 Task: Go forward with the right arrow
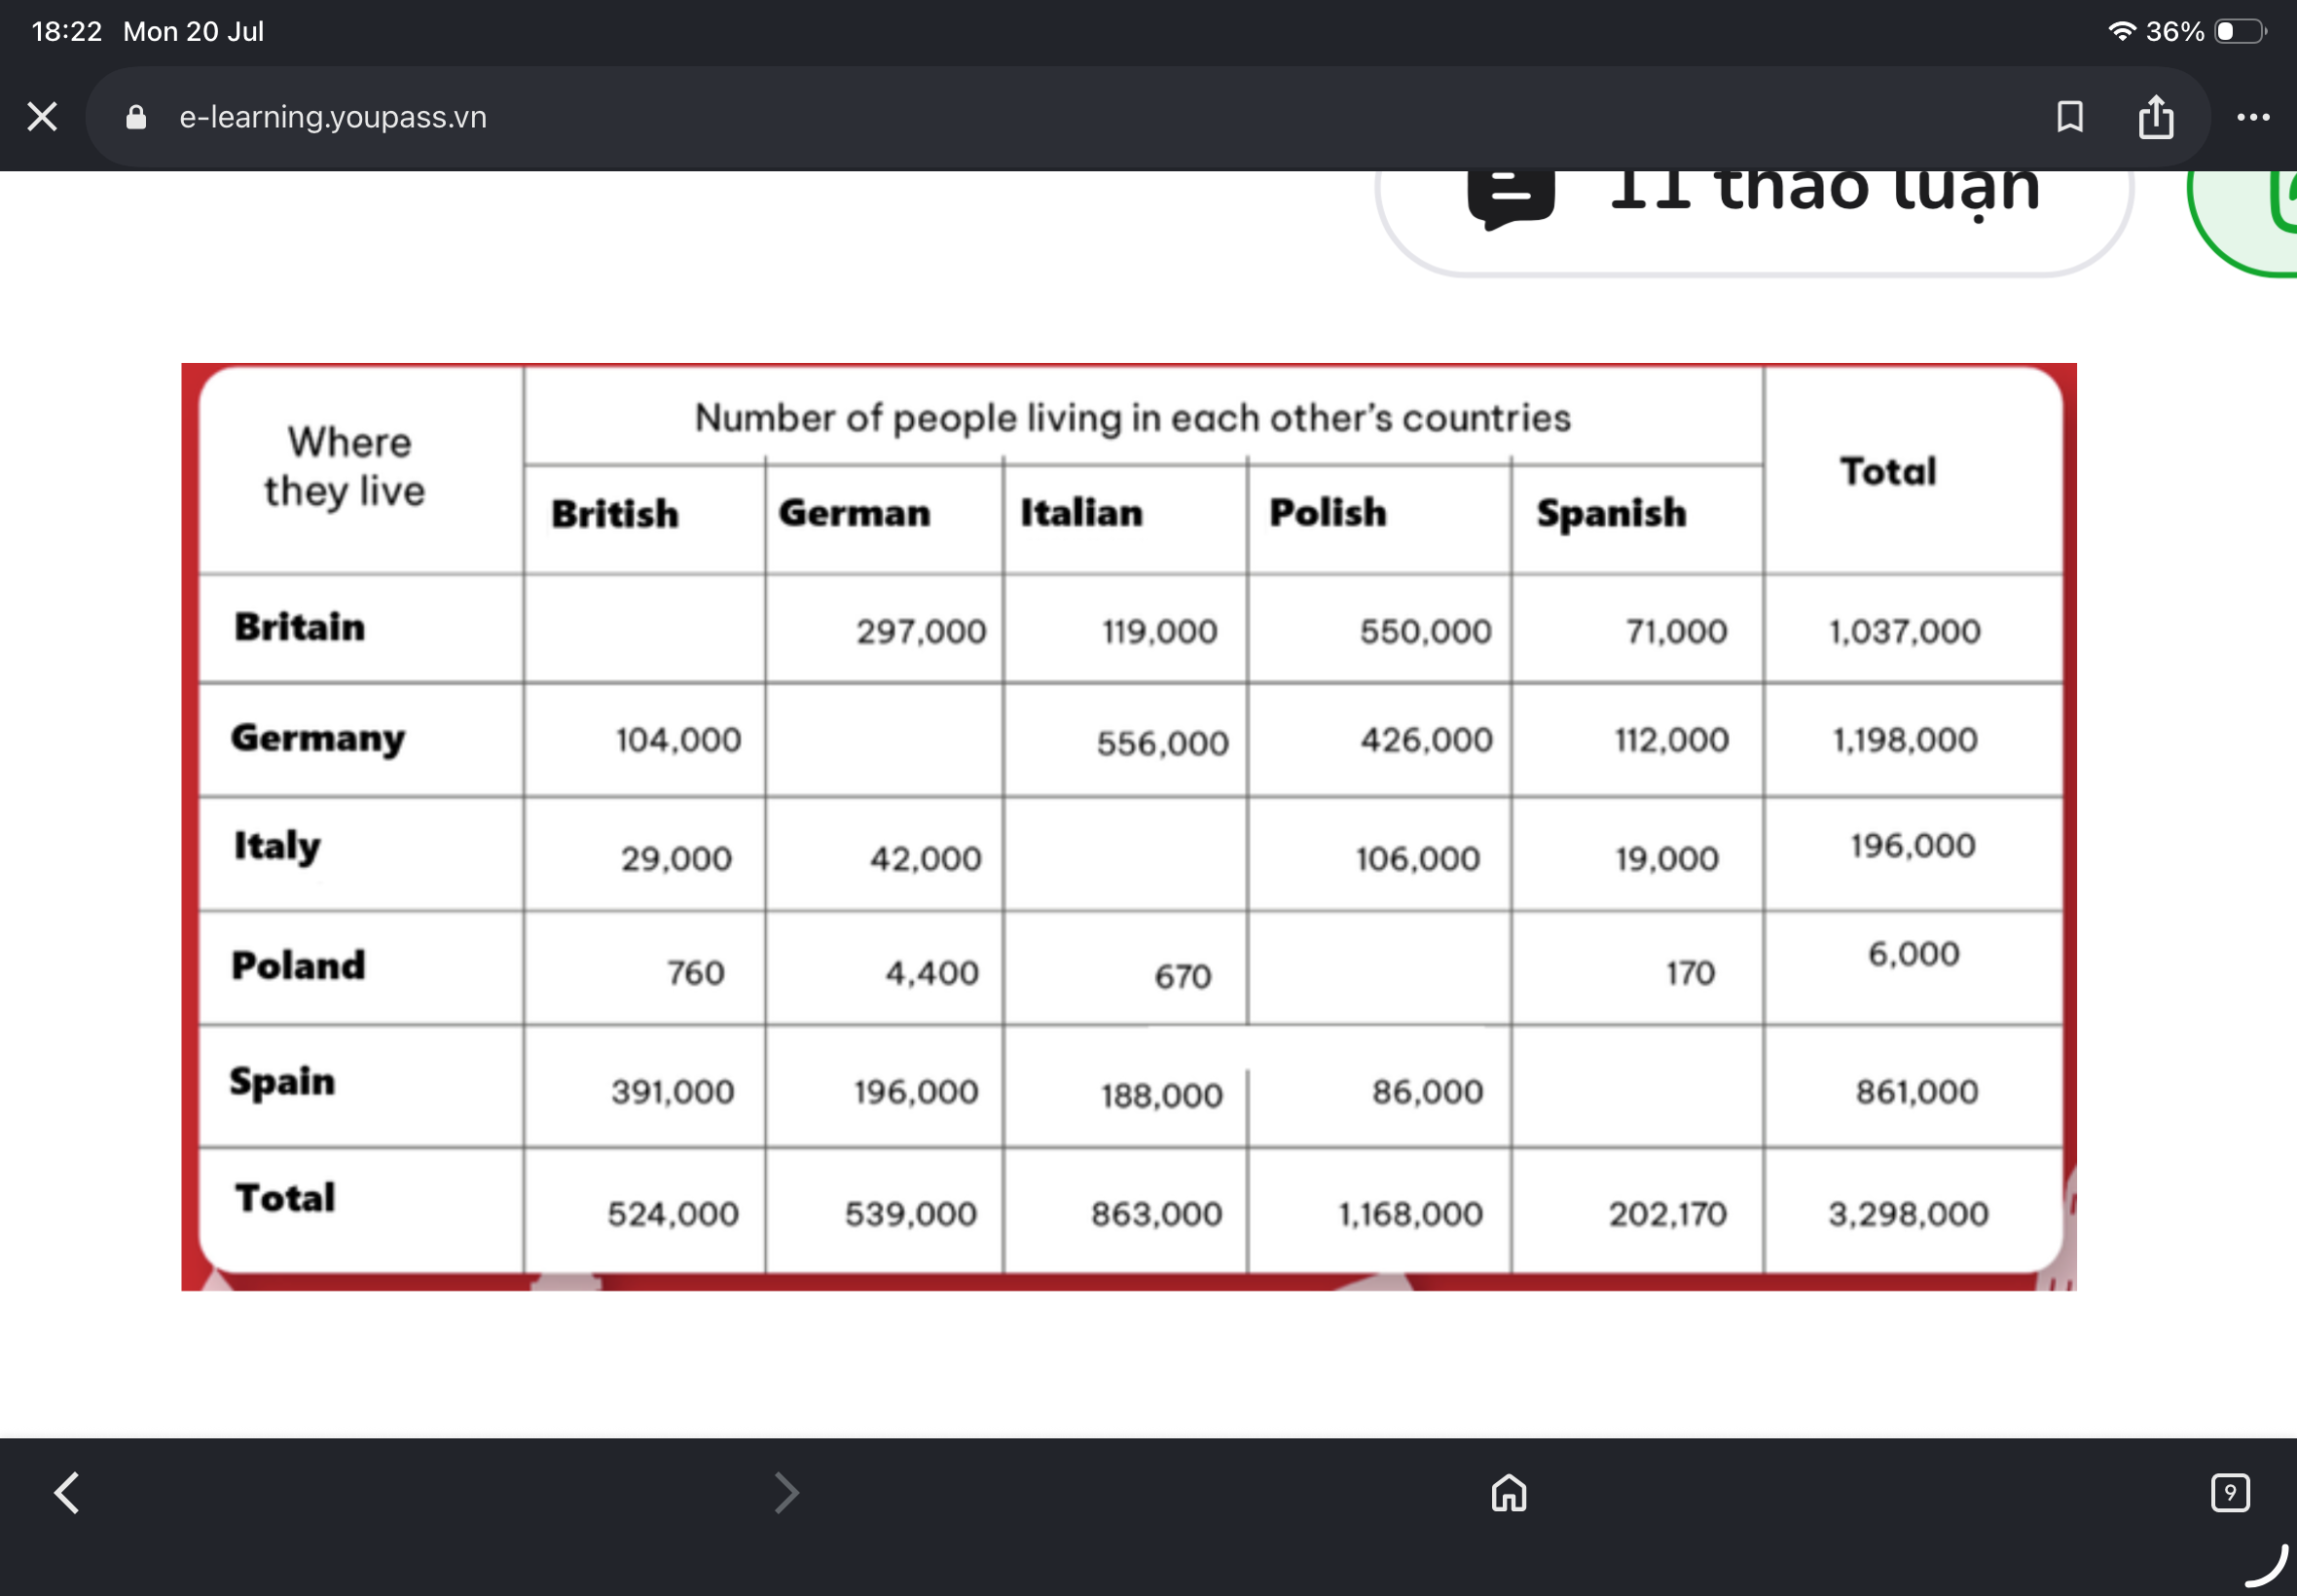787,1492
